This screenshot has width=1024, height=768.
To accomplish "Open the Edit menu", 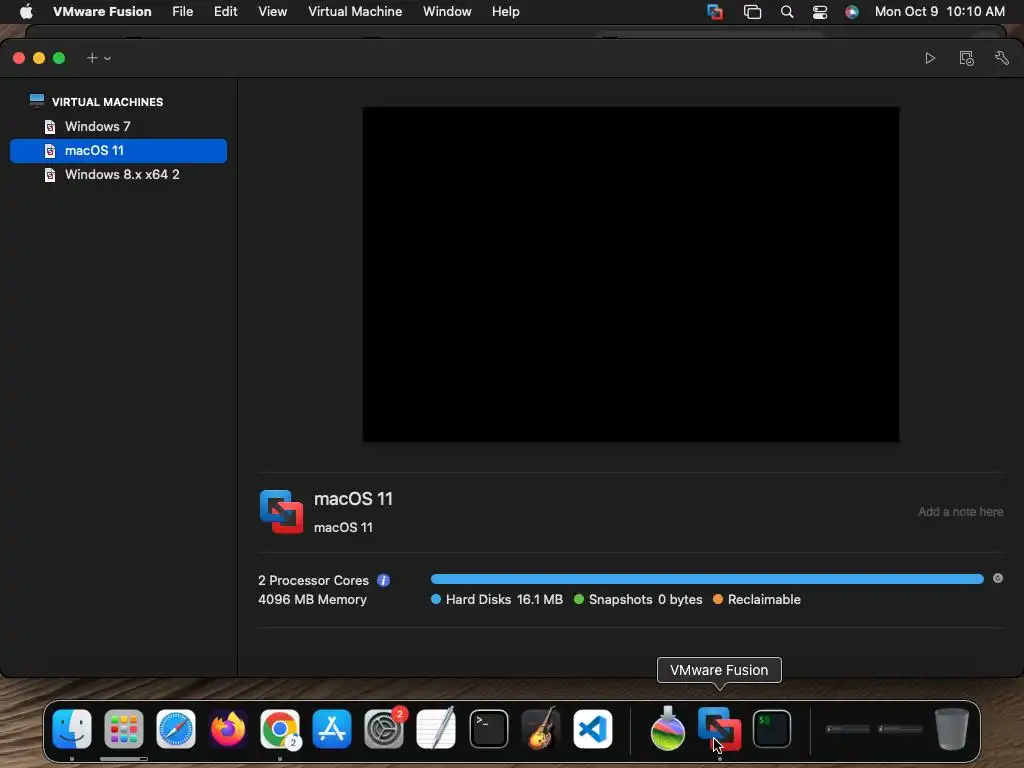I will pos(225,12).
